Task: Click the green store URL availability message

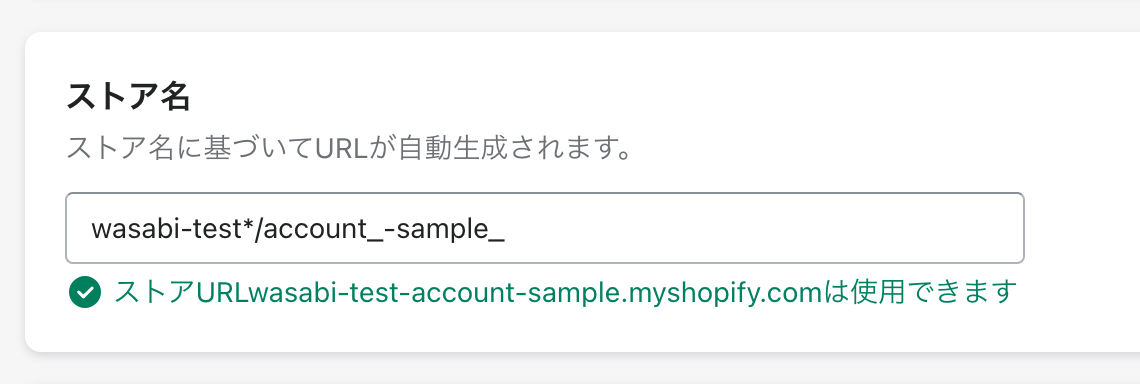Action: point(563,292)
